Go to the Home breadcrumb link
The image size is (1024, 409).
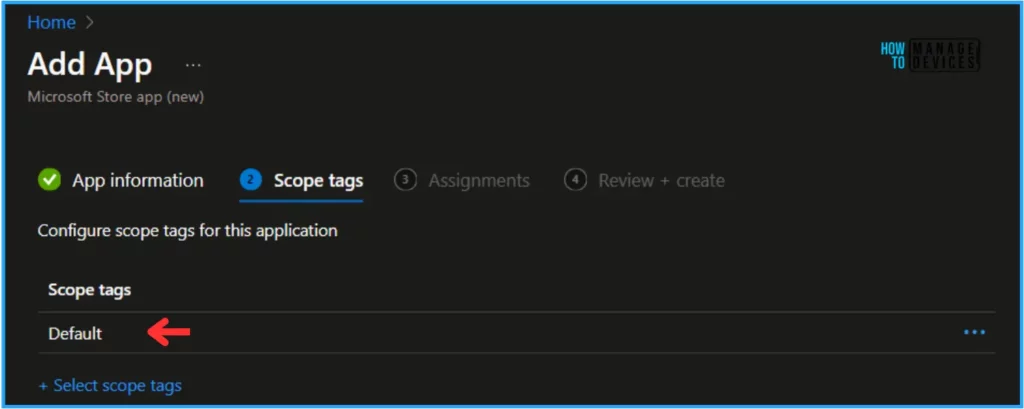tap(52, 22)
